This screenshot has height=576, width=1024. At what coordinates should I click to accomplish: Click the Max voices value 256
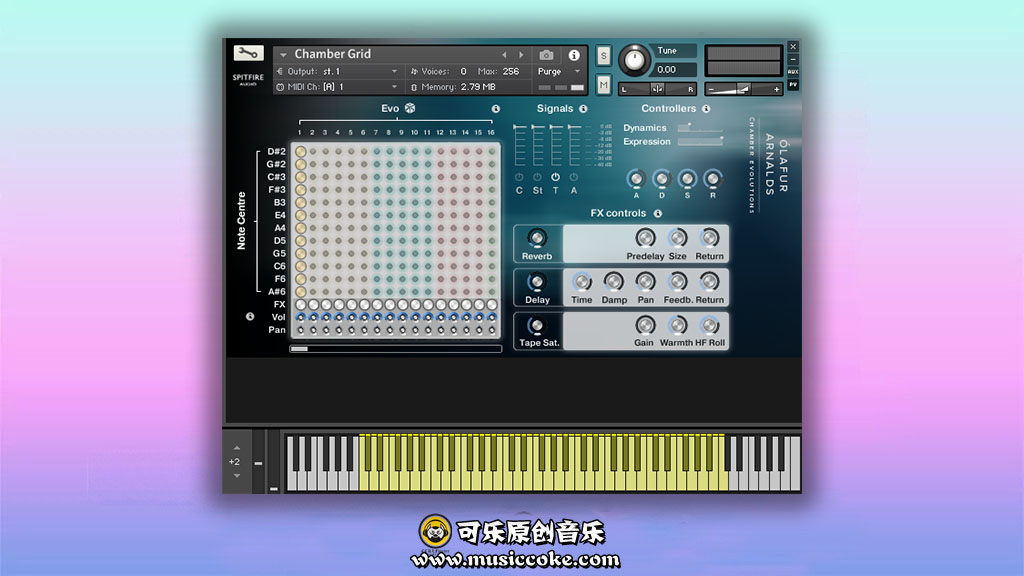coord(511,71)
